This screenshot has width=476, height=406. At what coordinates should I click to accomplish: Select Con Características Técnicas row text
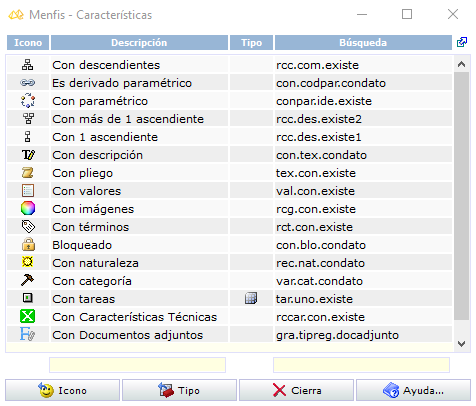135,317
